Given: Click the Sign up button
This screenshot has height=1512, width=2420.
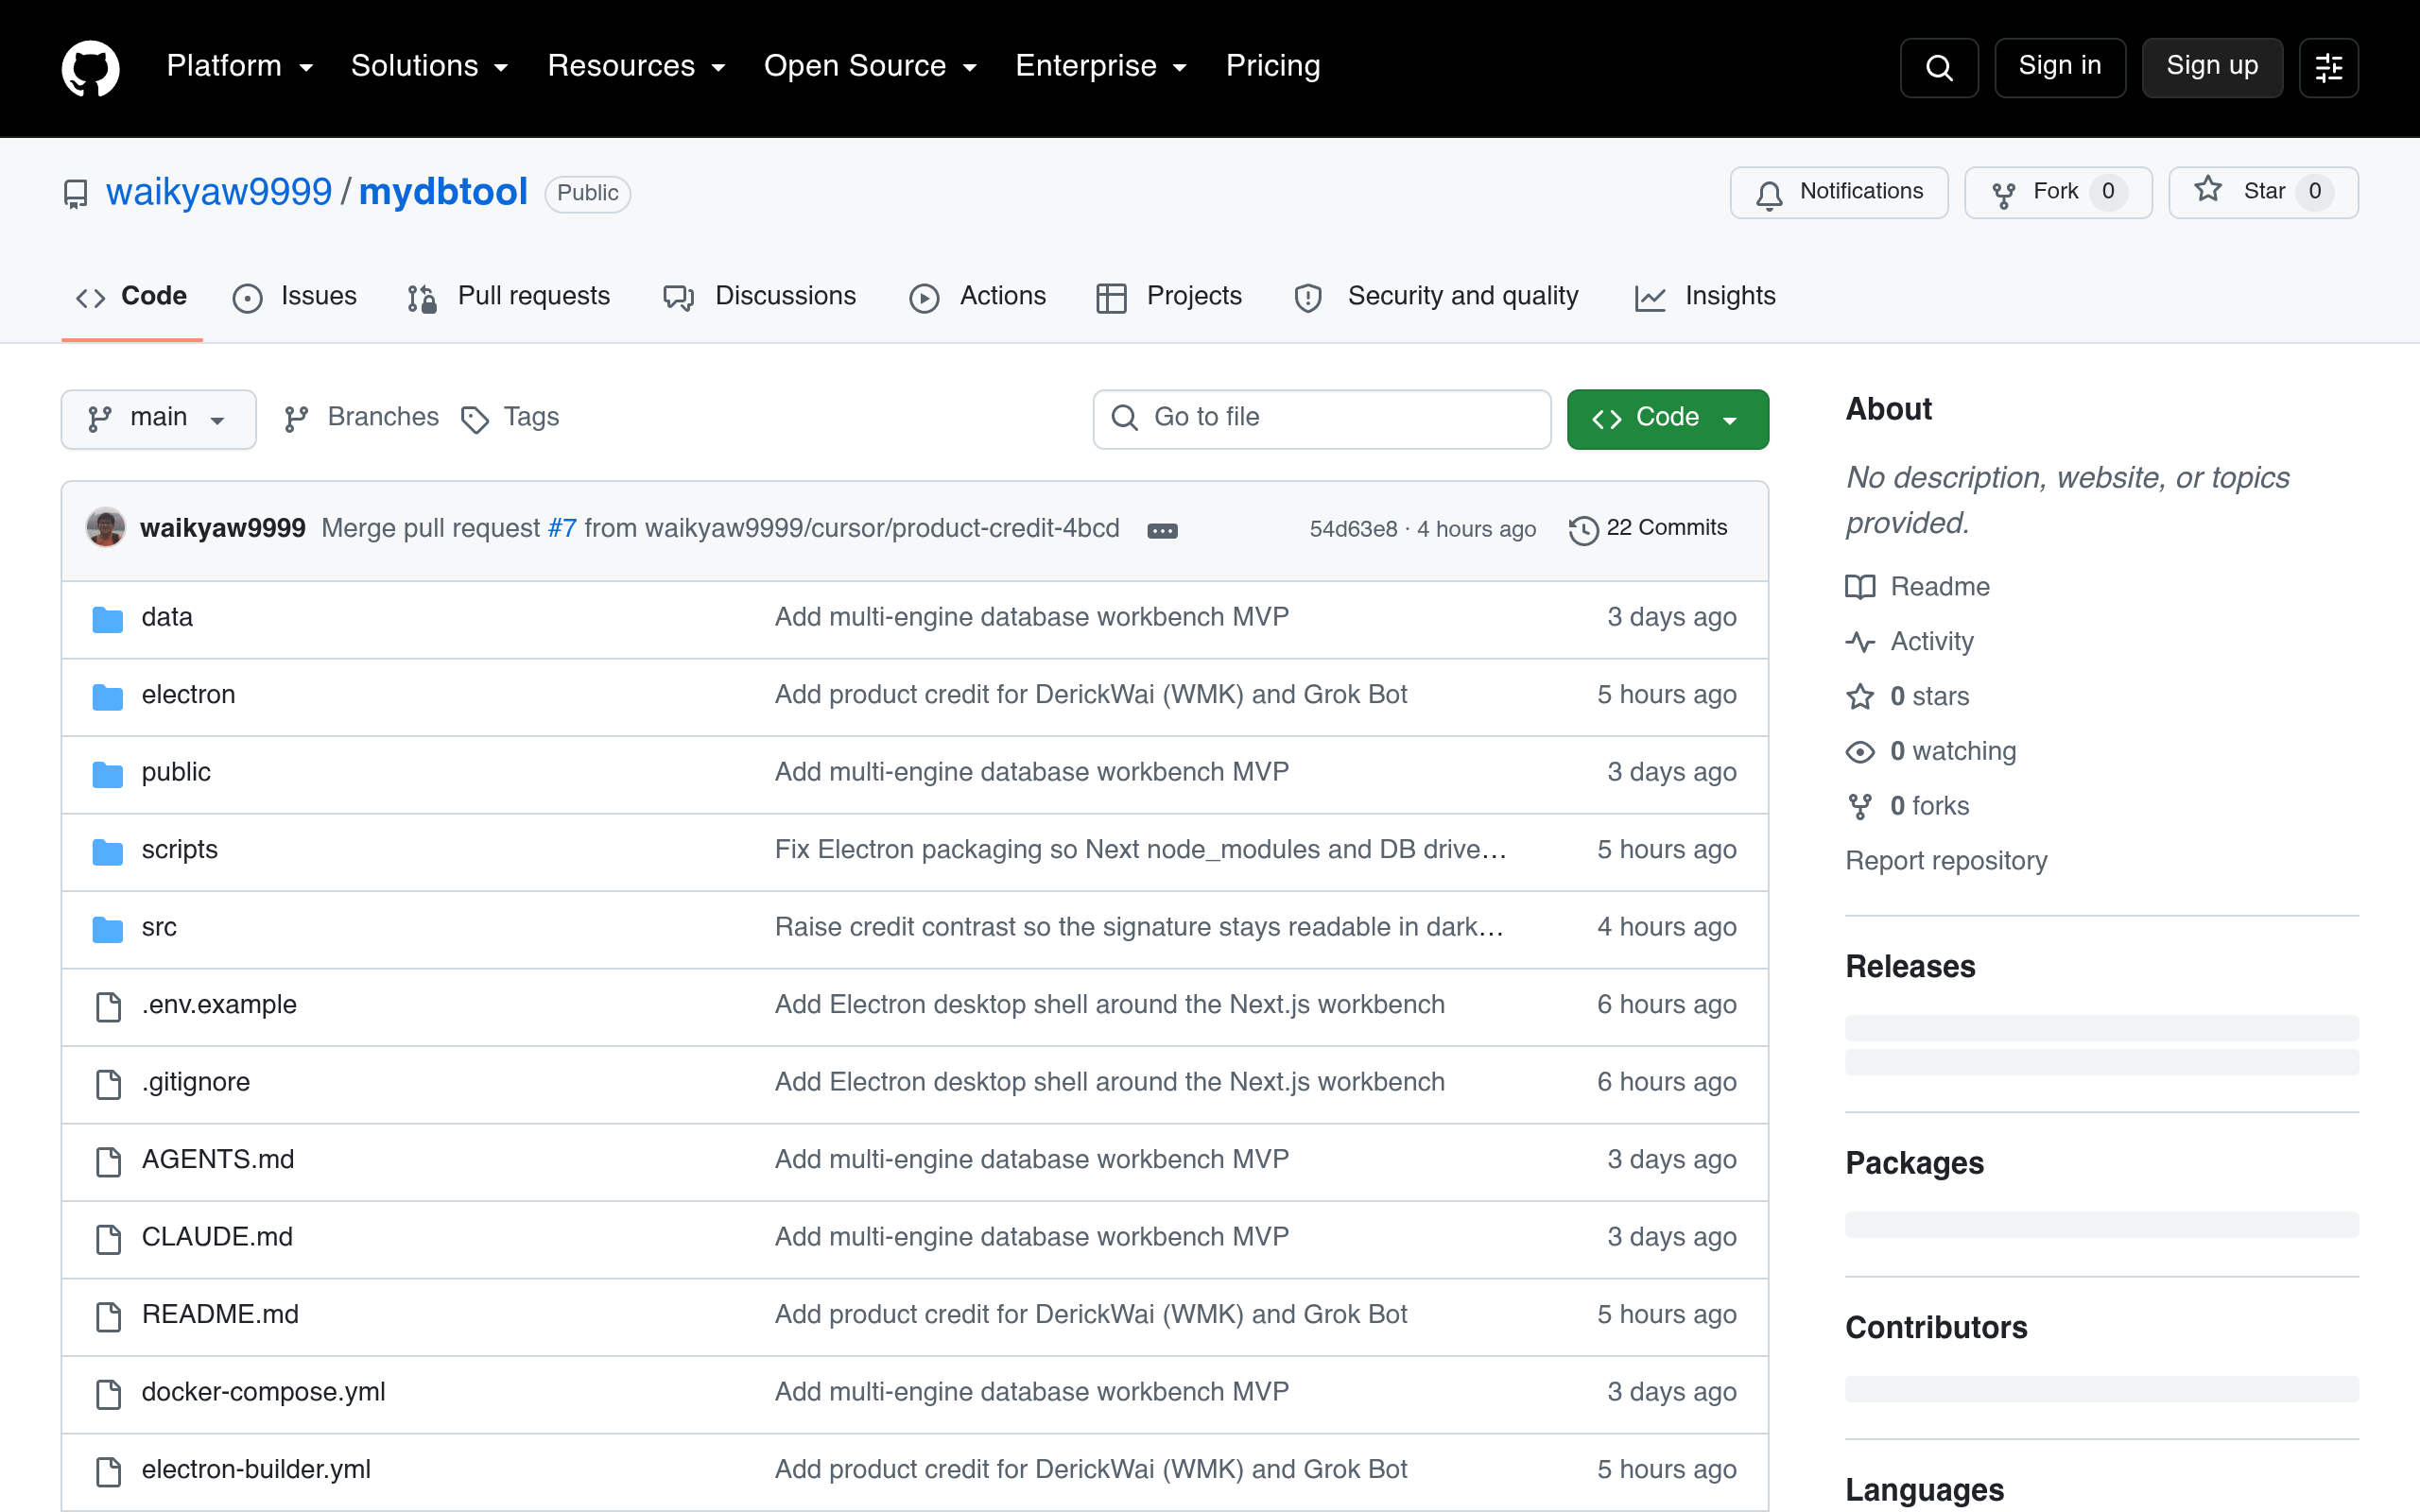Looking at the screenshot, I should (x=2212, y=67).
